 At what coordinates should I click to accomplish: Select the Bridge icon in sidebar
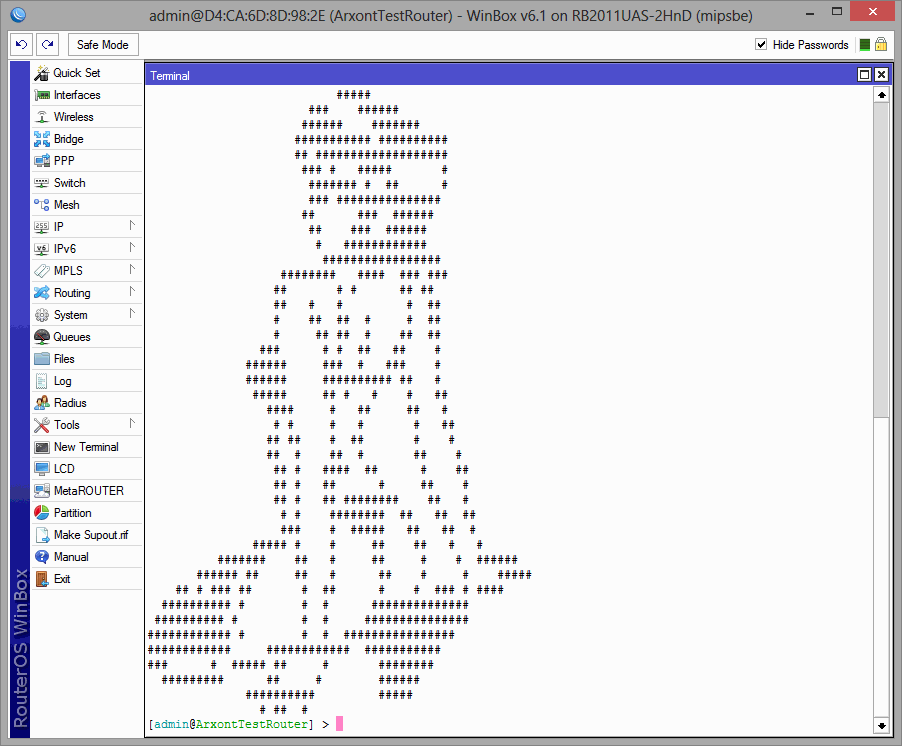(x=42, y=139)
